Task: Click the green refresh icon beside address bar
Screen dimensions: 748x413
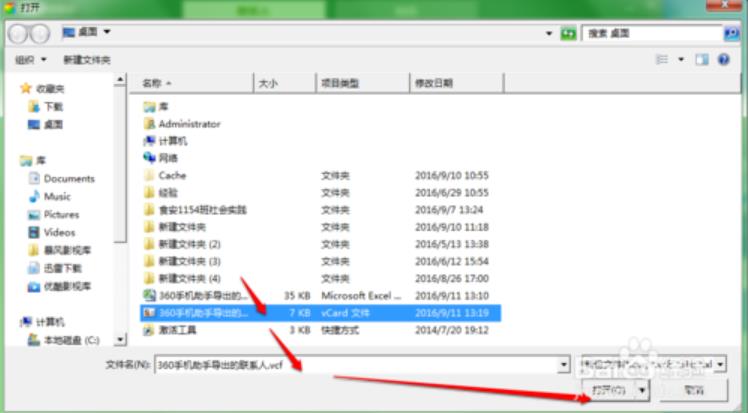Action: click(x=569, y=34)
